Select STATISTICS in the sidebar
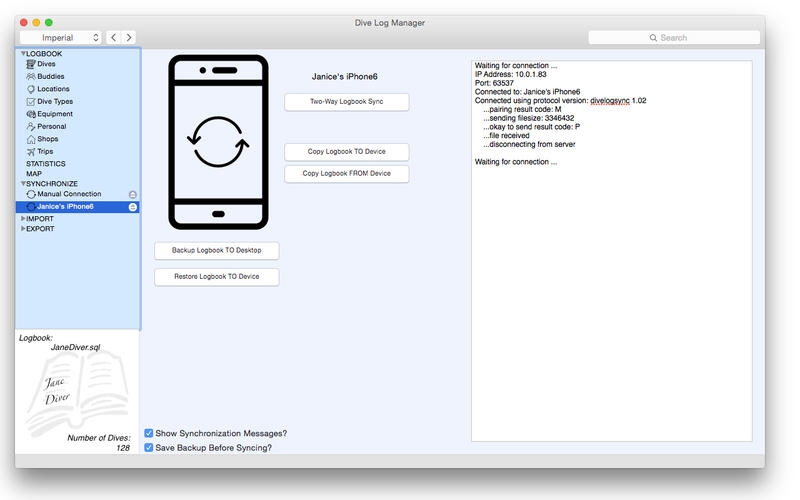 46,163
